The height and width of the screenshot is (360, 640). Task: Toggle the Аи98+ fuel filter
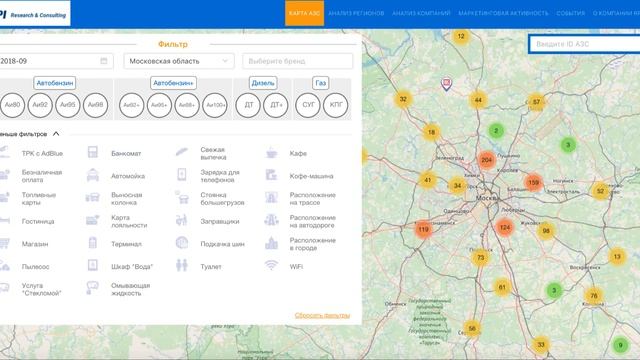click(x=187, y=105)
